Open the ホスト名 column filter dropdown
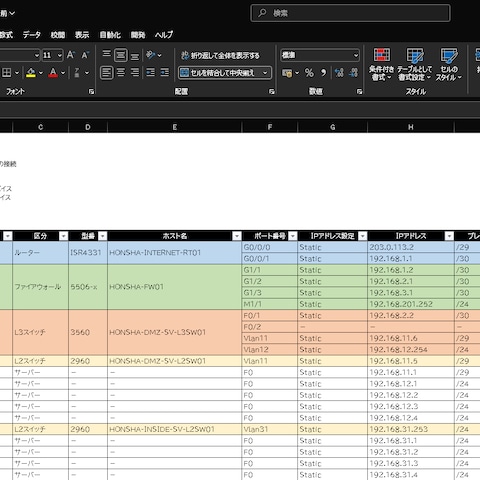Image resolution: width=480 pixels, height=480 pixels. coord(237,236)
